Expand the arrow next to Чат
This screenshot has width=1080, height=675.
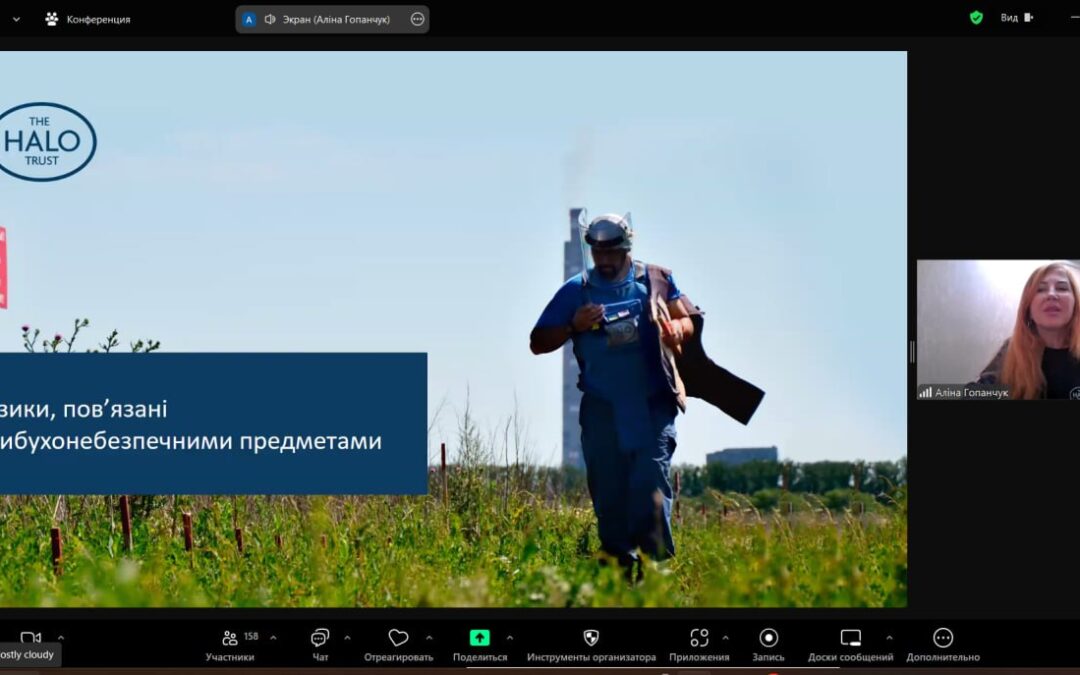coord(347,637)
